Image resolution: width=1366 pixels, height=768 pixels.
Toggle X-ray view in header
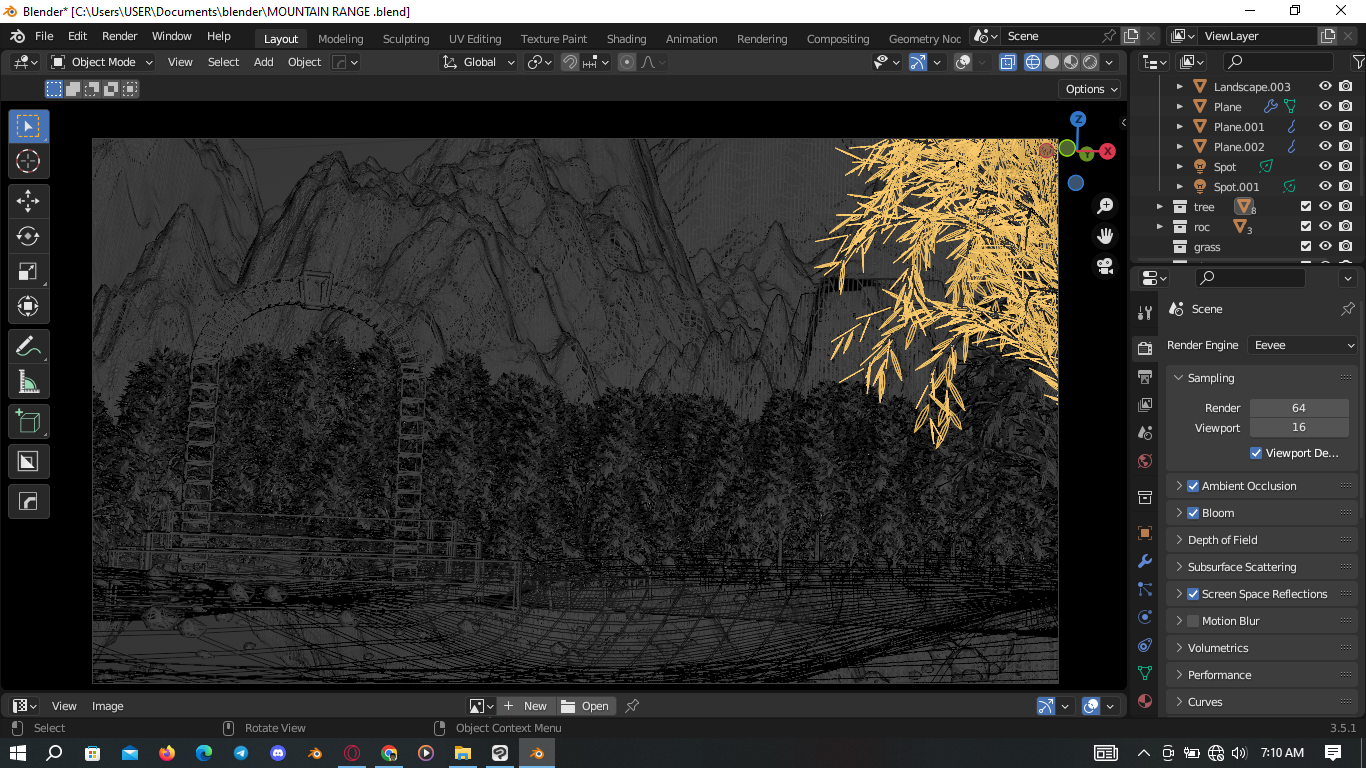(1007, 62)
